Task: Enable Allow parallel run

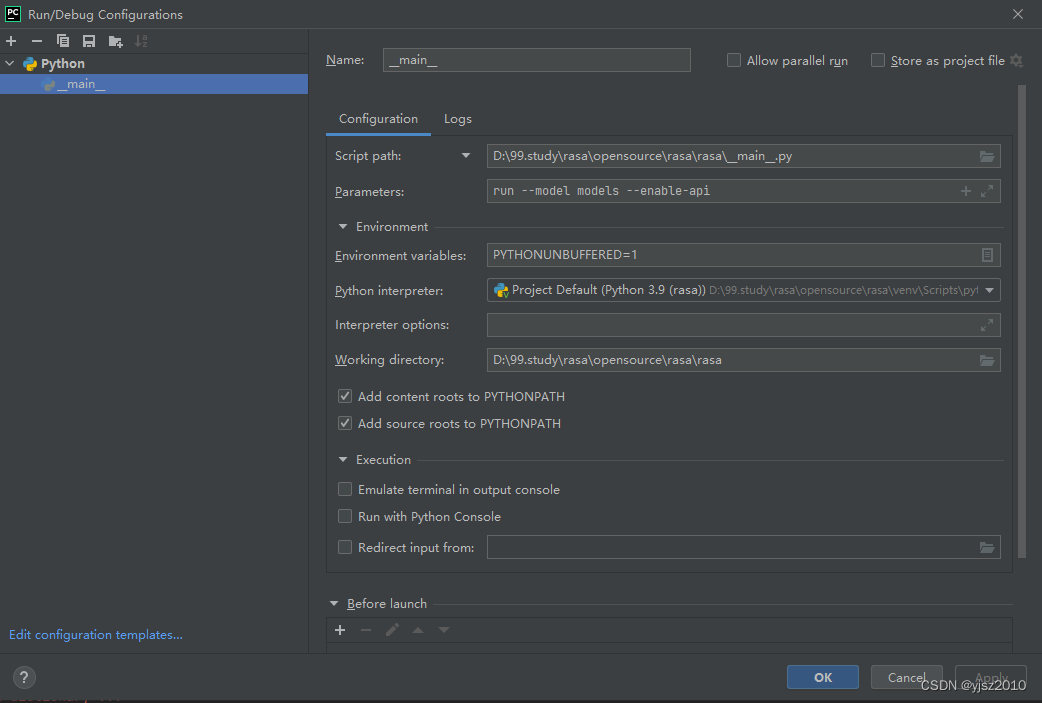Action: click(x=734, y=60)
